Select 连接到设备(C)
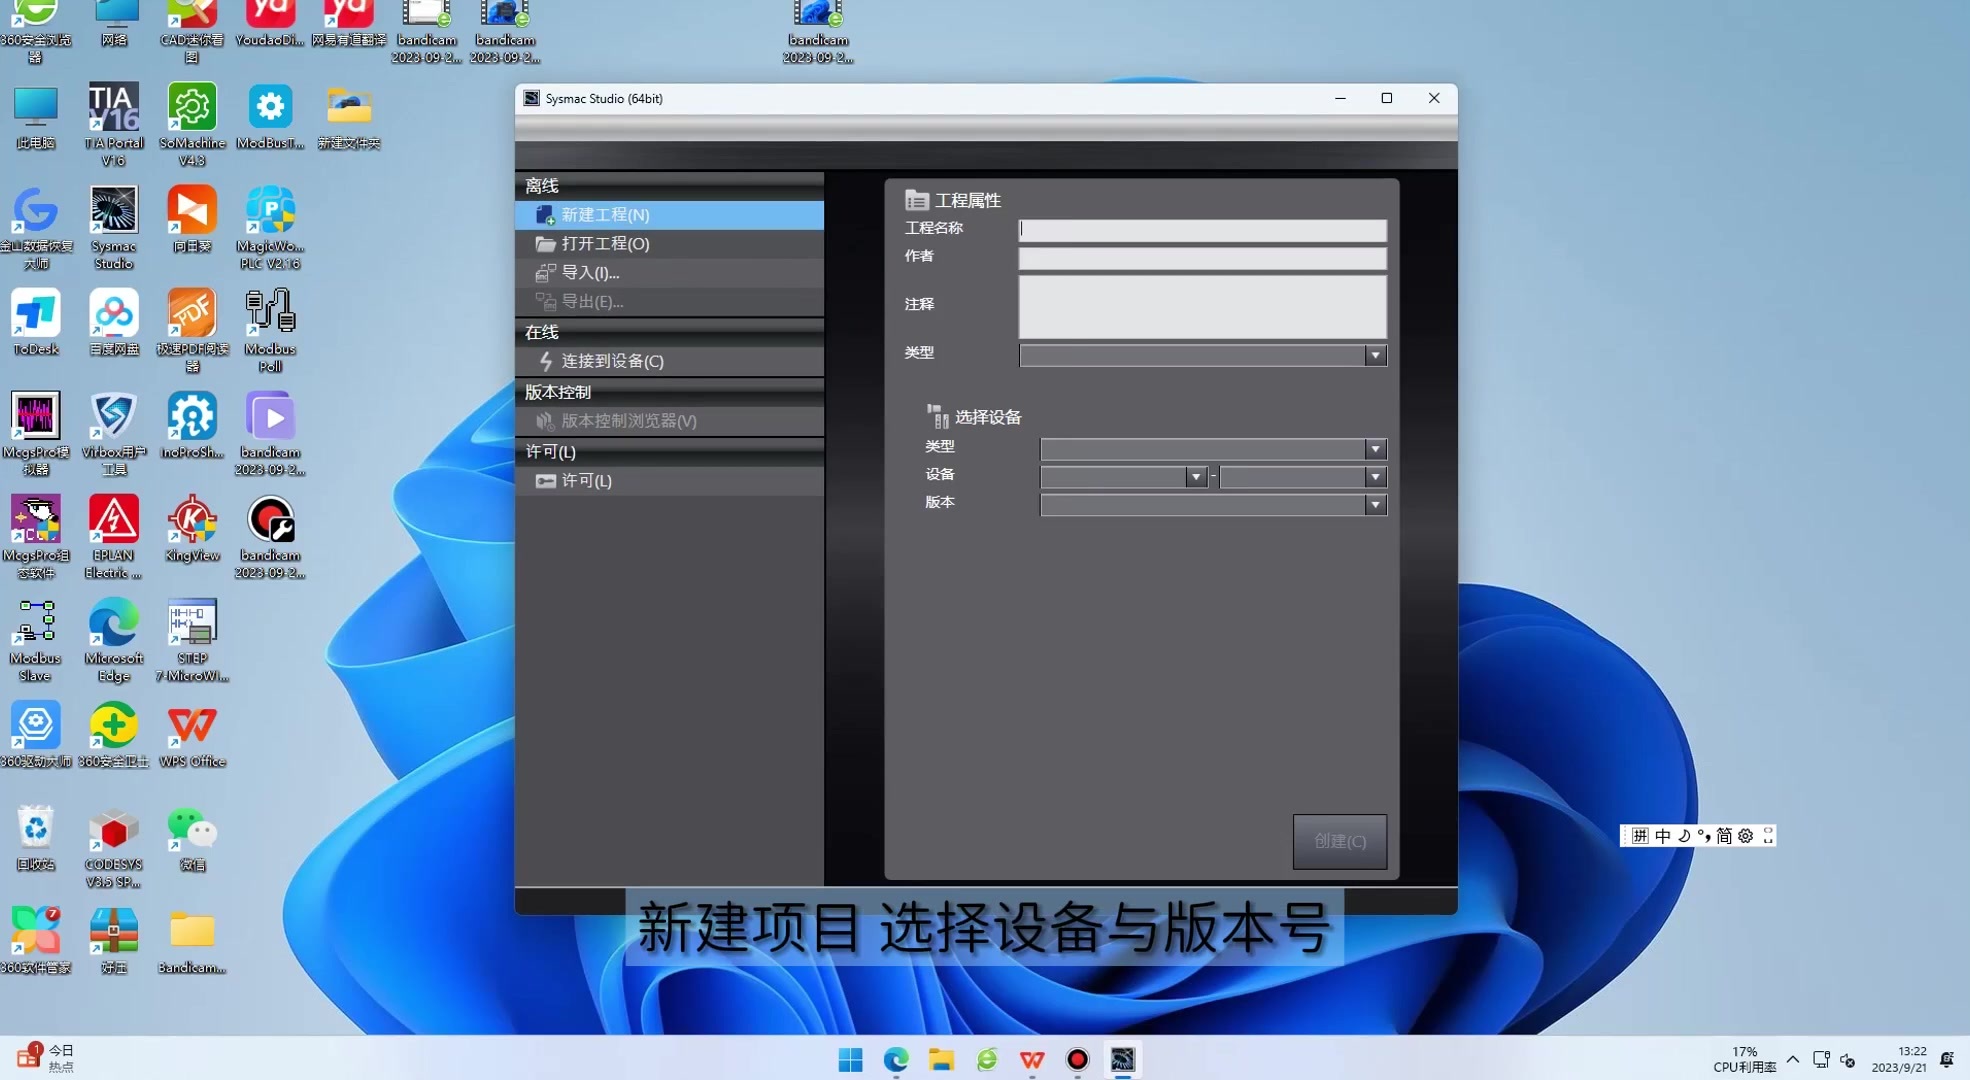Image resolution: width=1970 pixels, height=1080 pixels. point(669,361)
